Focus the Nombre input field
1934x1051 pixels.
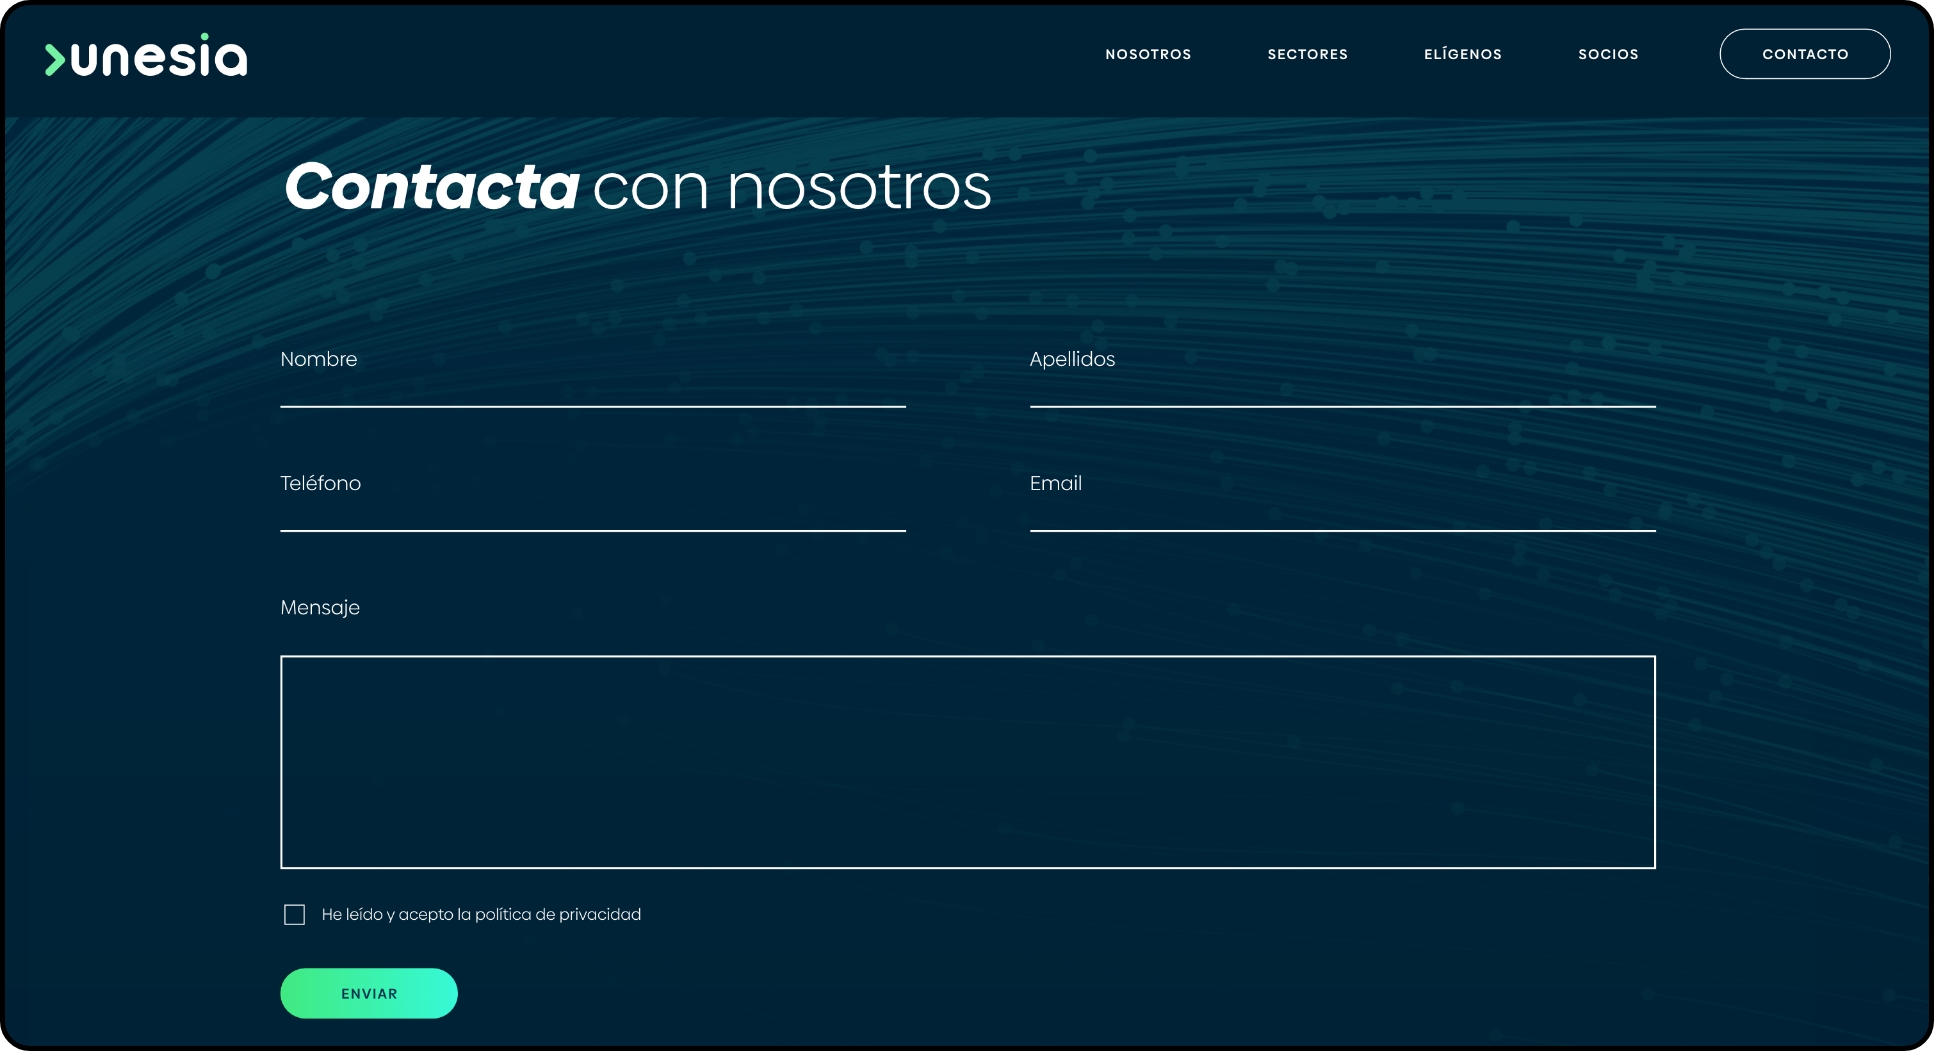tap(592, 390)
